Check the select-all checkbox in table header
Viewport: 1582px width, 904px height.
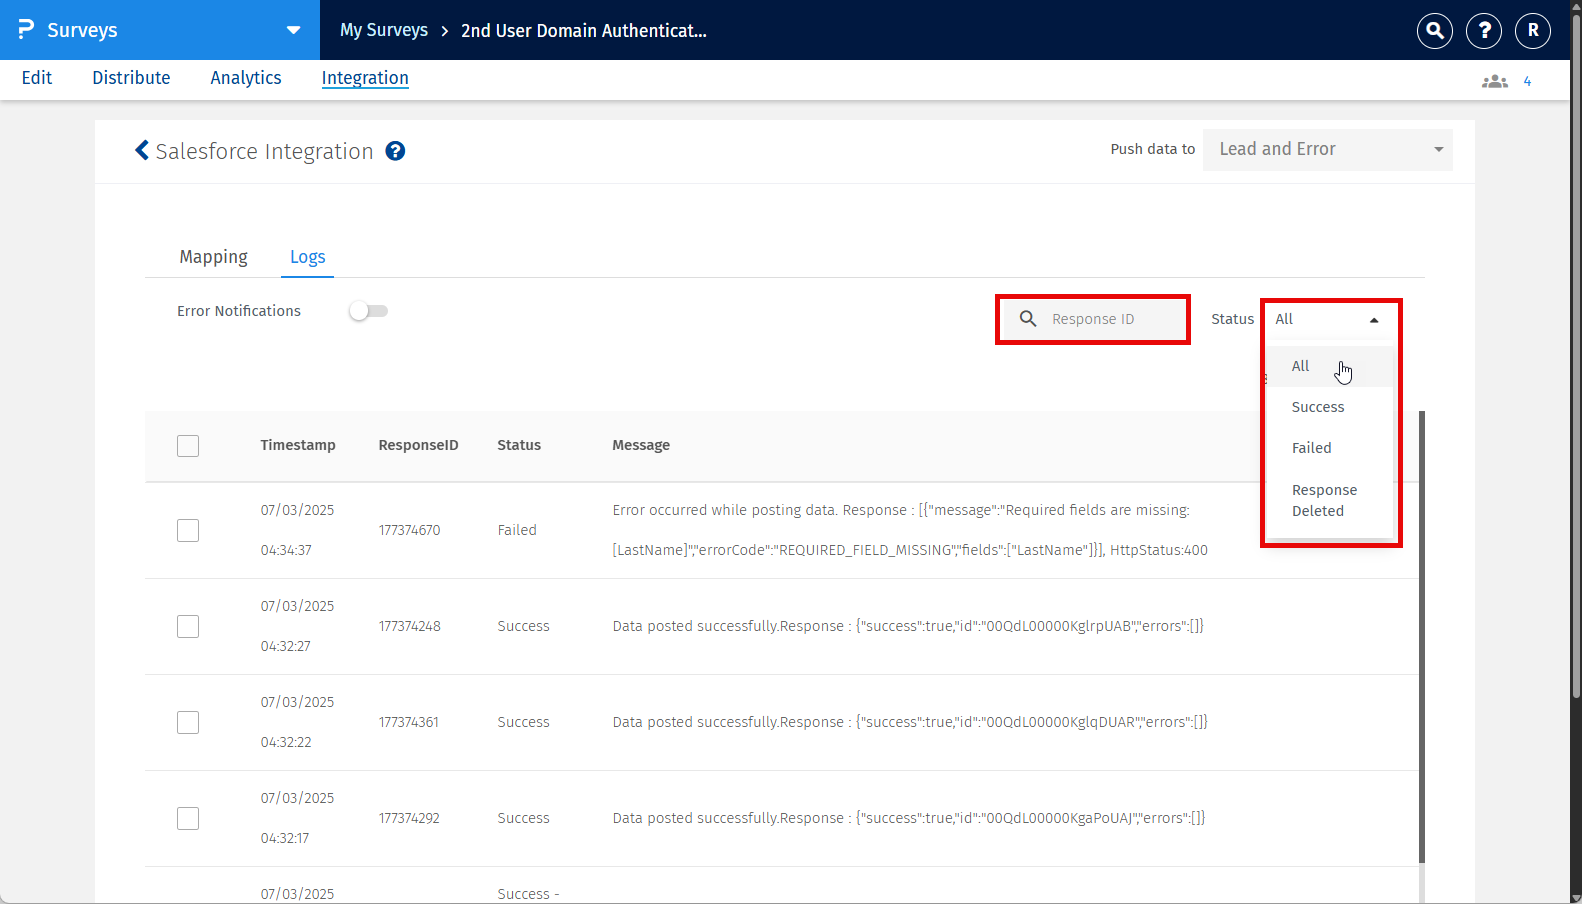(188, 446)
